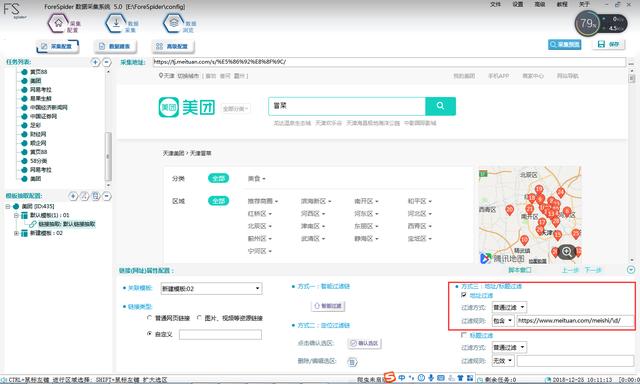Open the 数据采集 download hexagon icon

point(116,23)
